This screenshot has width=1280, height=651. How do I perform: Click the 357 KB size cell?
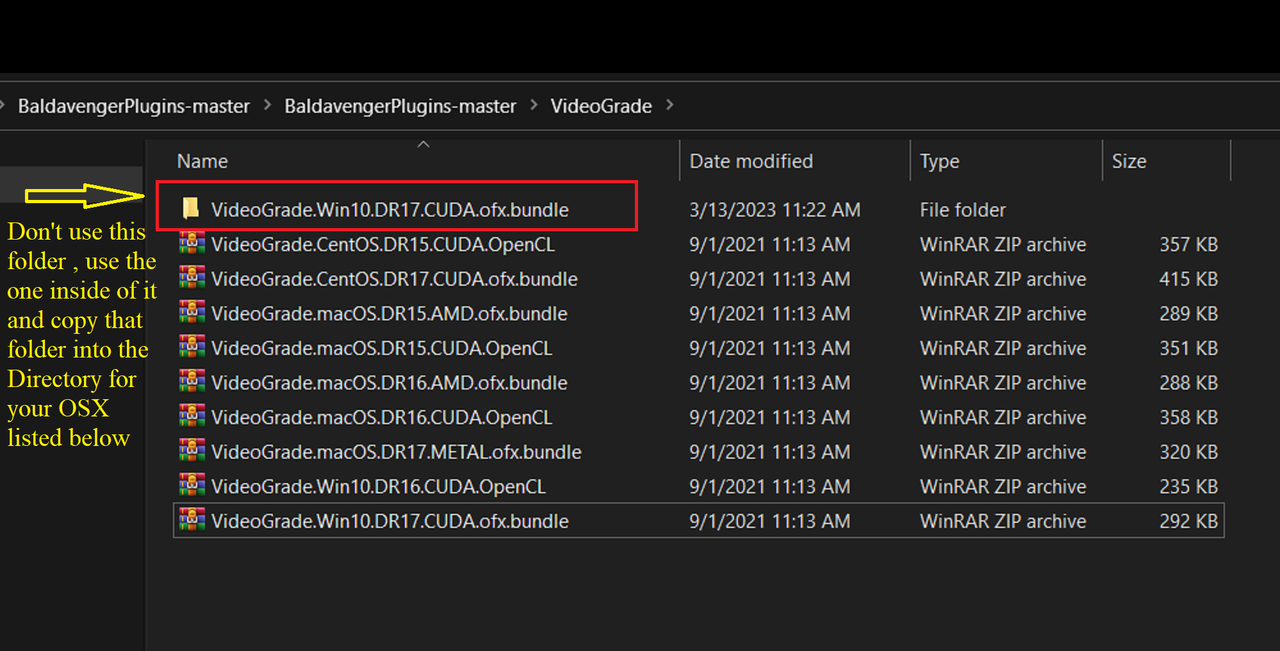pyautogui.click(x=1188, y=244)
